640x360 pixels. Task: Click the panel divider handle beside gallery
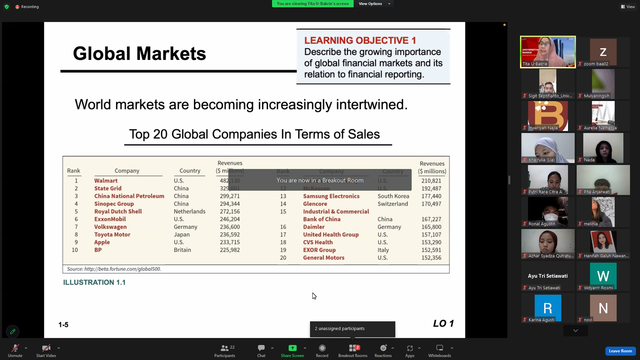(x=509, y=180)
